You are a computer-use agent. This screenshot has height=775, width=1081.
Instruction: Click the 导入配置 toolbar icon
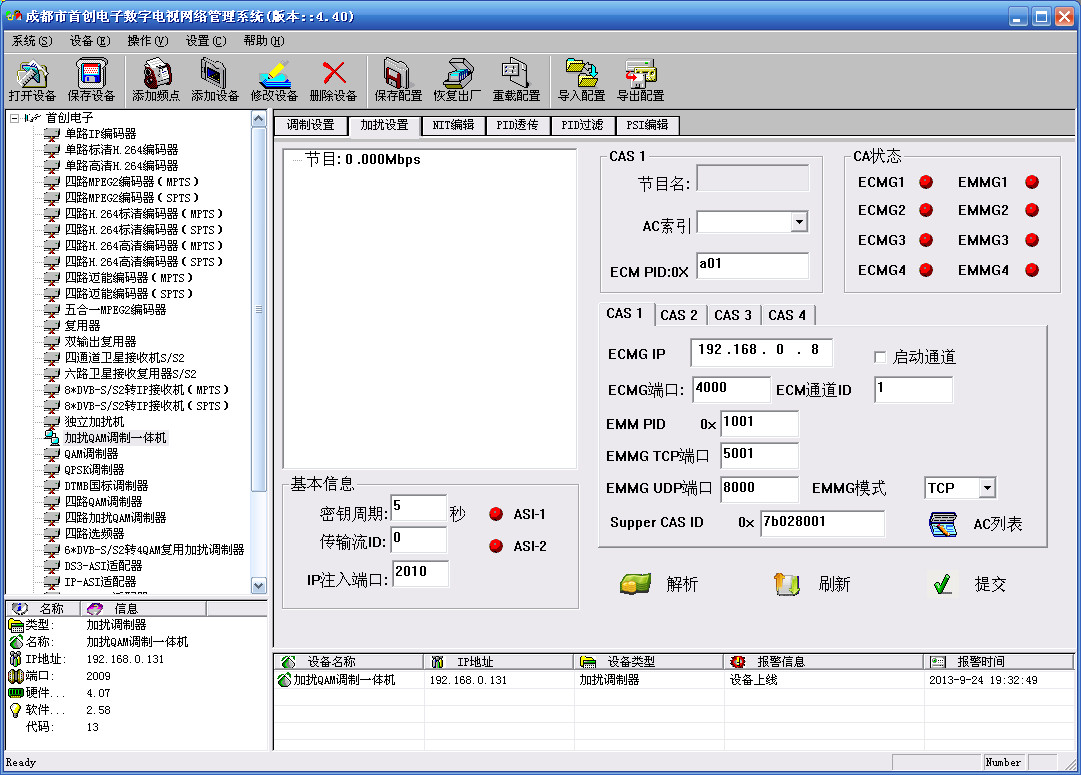[x=581, y=73]
